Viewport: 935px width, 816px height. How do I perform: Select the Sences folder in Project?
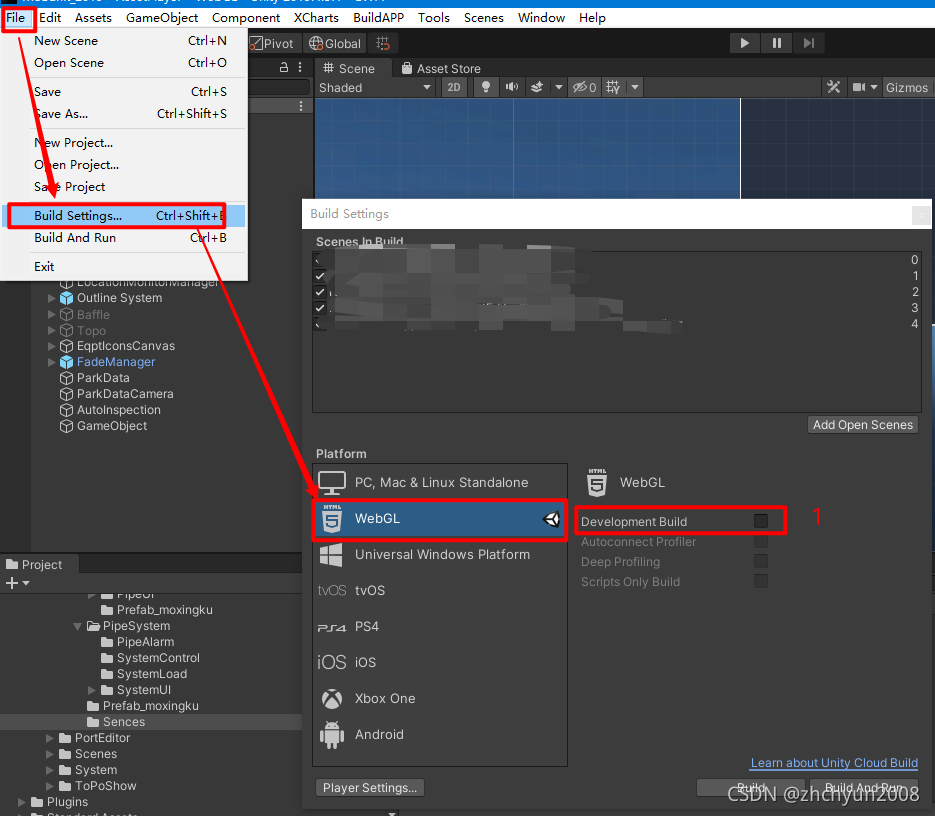(123, 722)
